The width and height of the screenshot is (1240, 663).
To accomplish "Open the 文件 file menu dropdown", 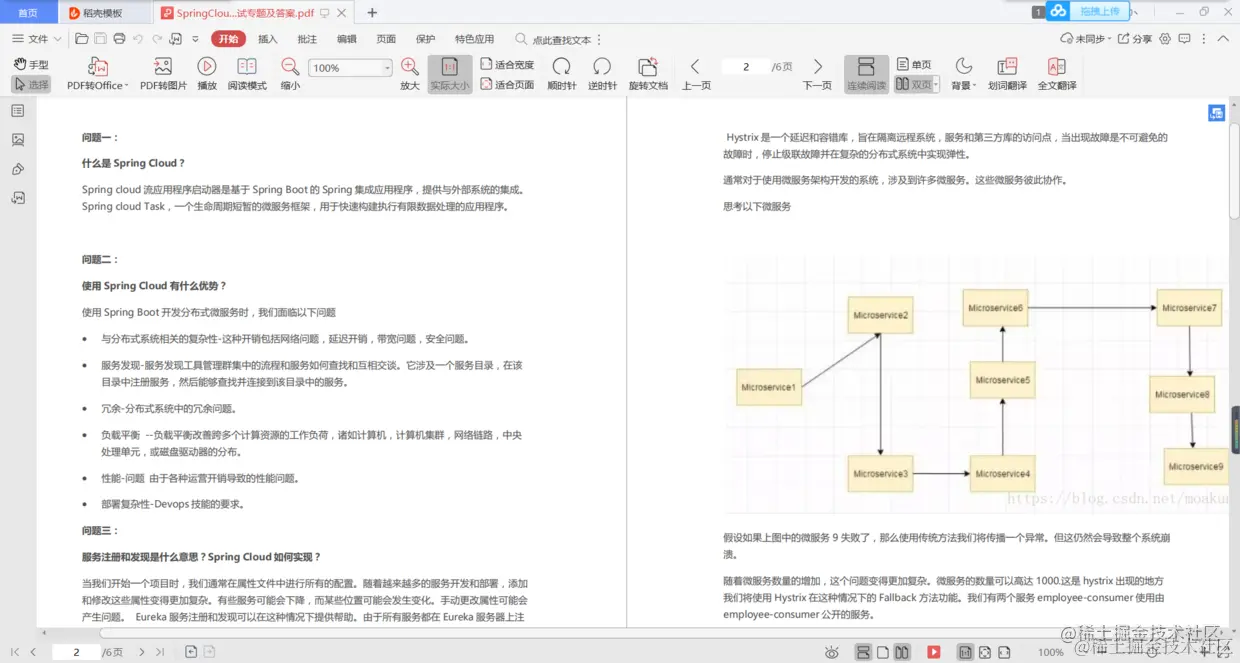I will coord(37,39).
